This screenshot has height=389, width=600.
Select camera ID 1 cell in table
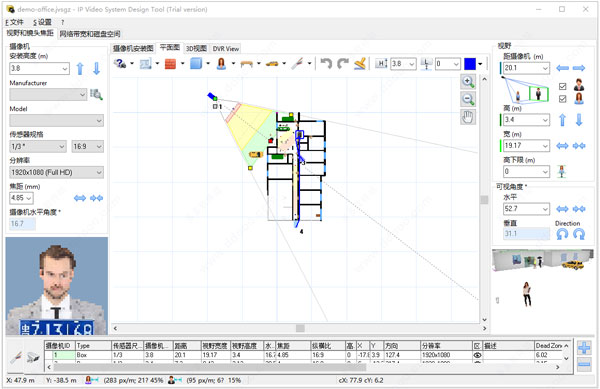click(x=64, y=355)
